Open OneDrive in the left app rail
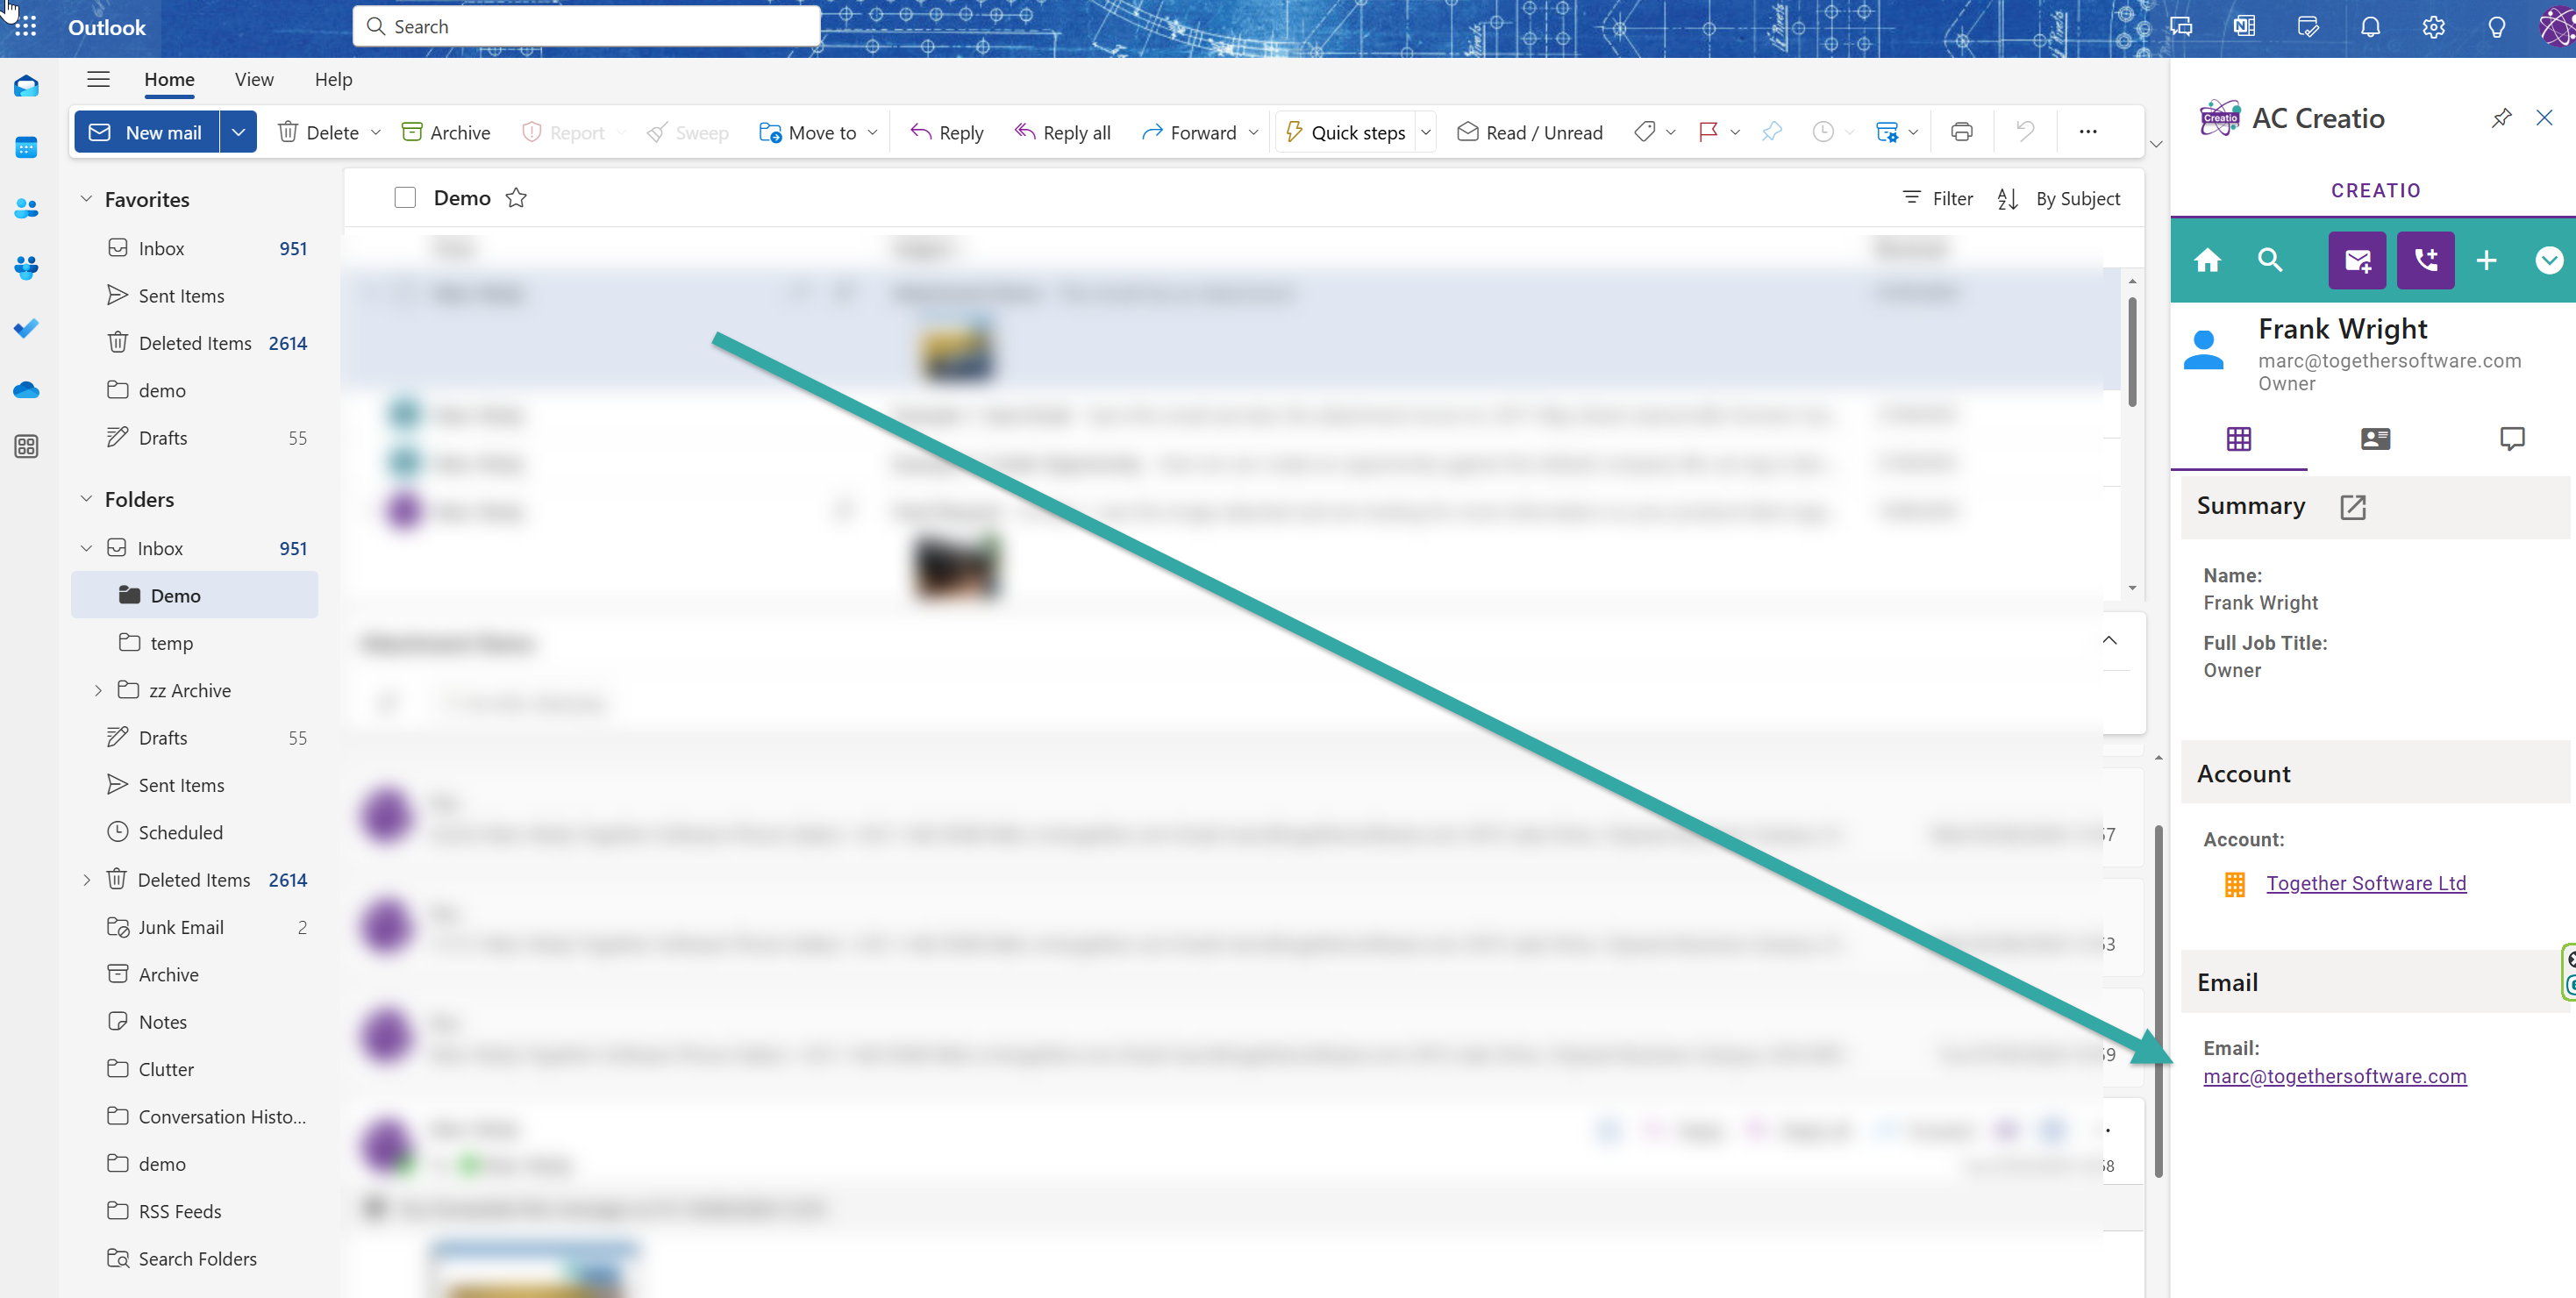The width and height of the screenshot is (2576, 1298). [x=26, y=389]
